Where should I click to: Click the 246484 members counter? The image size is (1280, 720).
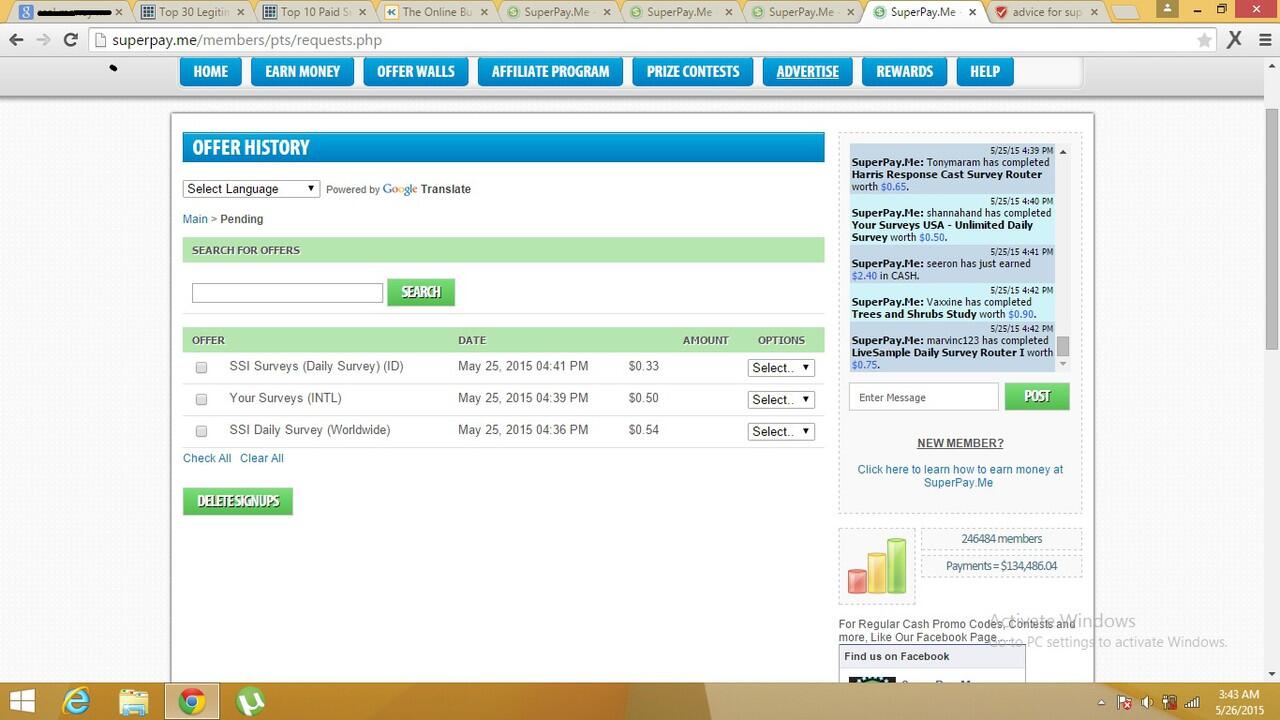pos(1001,539)
